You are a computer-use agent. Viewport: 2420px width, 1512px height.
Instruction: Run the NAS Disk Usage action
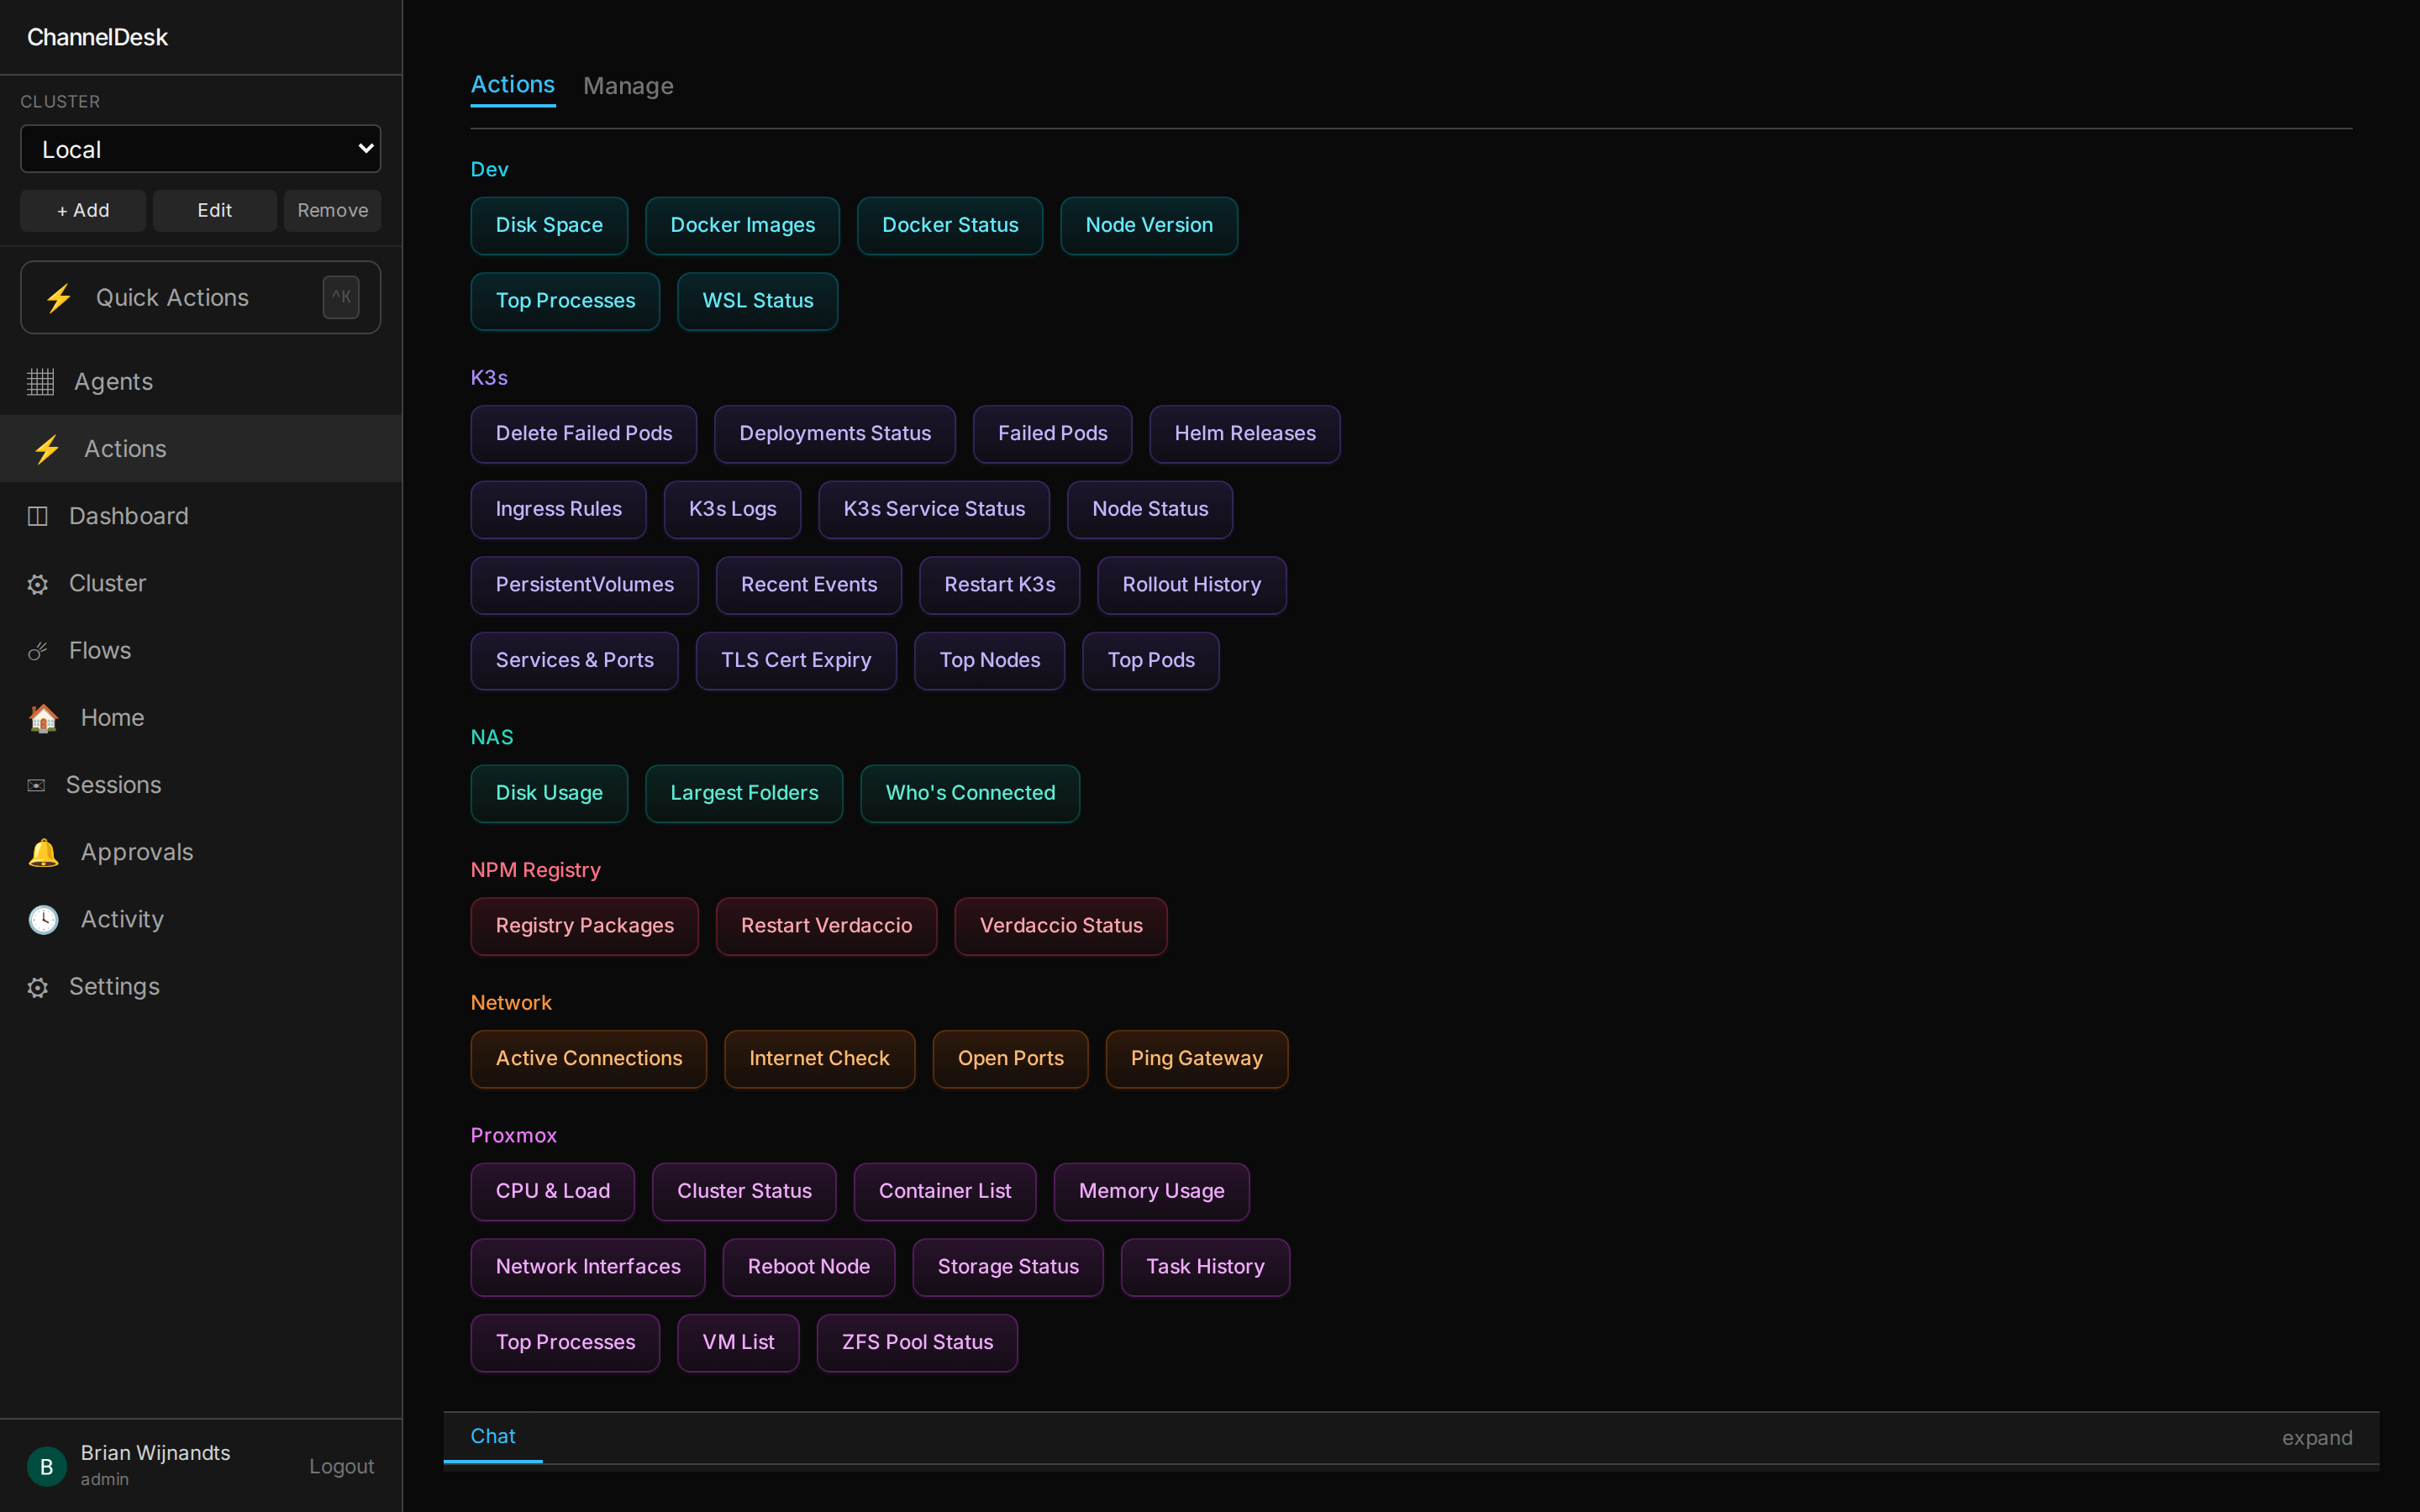pos(549,794)
